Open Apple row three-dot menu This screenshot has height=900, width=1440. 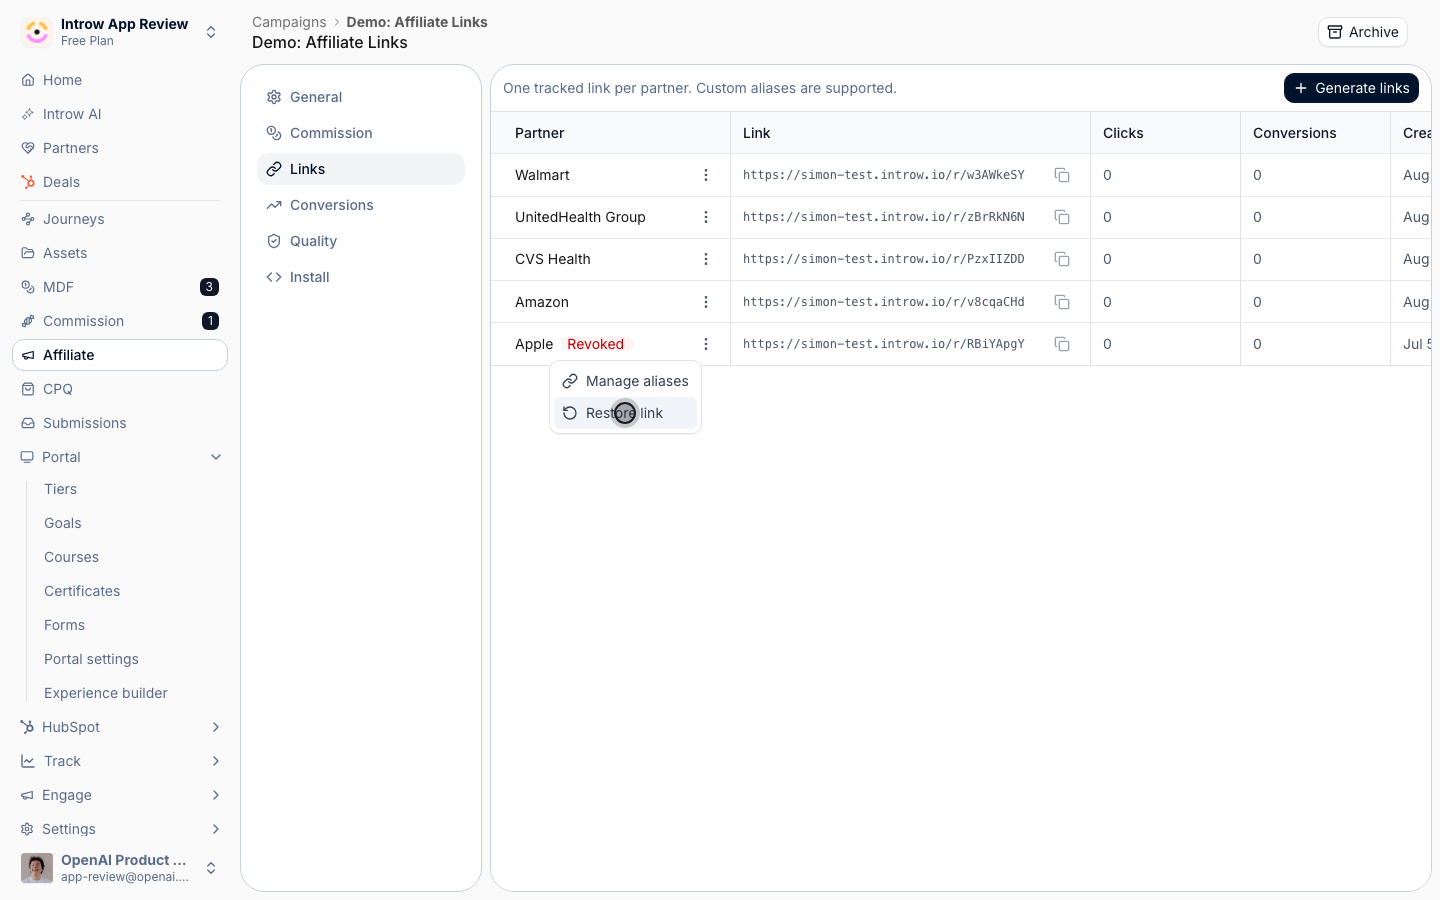(x=706, y=344)
